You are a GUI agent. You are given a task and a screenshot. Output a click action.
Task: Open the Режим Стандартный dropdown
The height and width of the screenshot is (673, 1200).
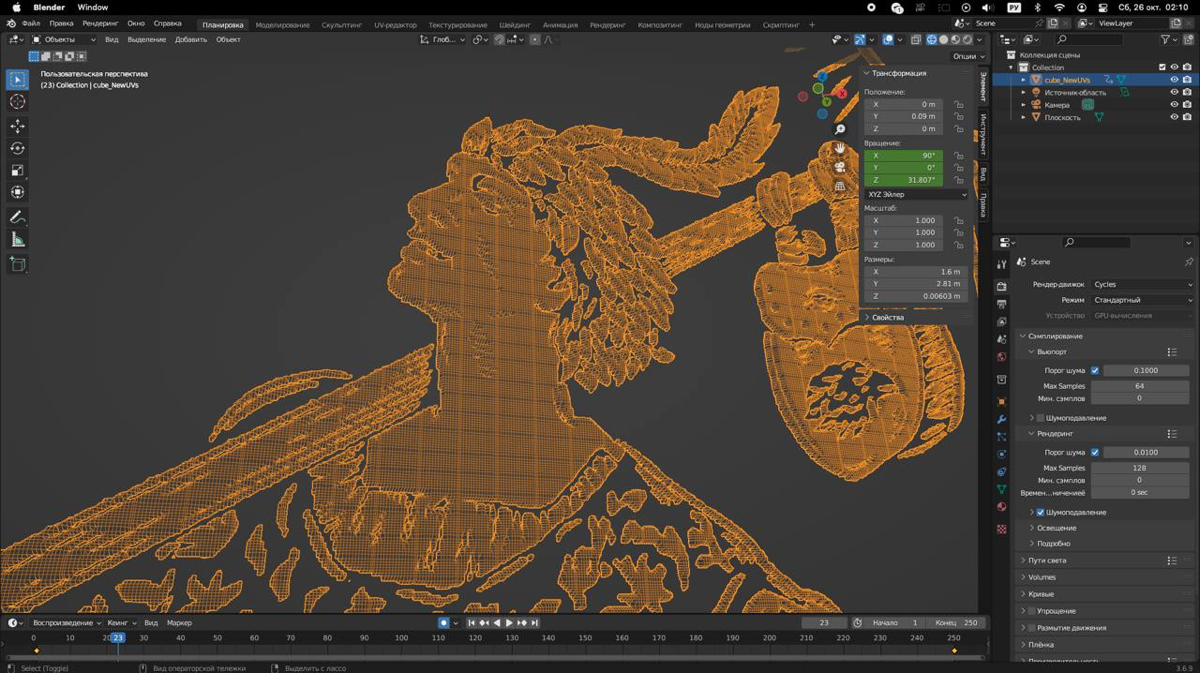click(x=1142, y=300)
